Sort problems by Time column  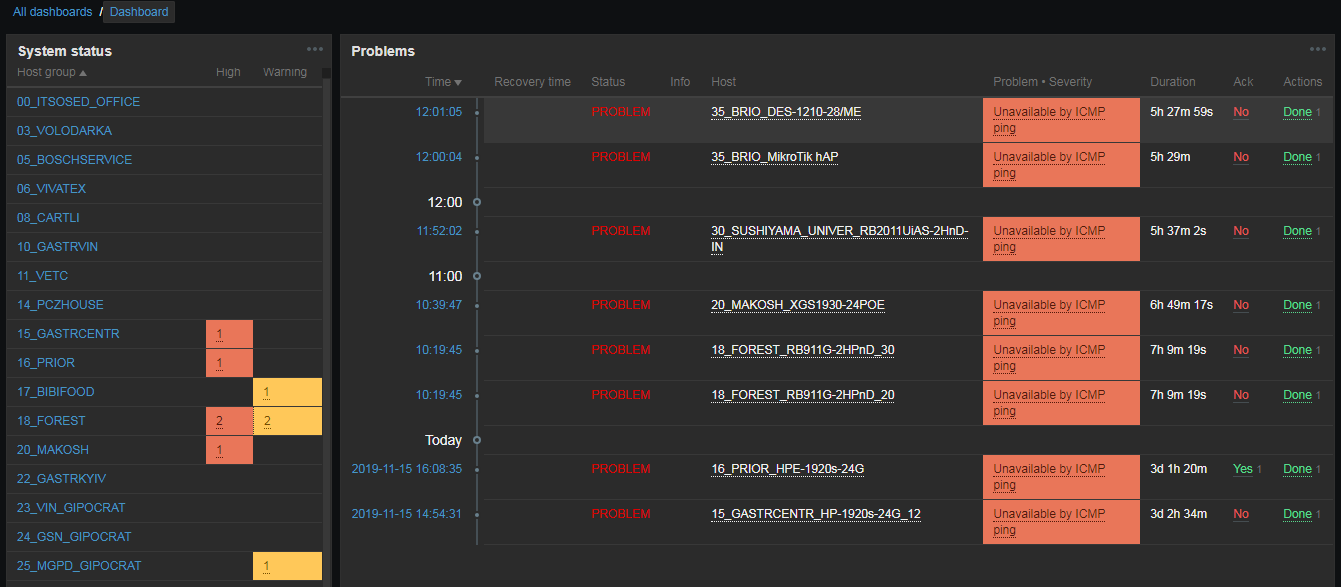[x=443, y=82]
